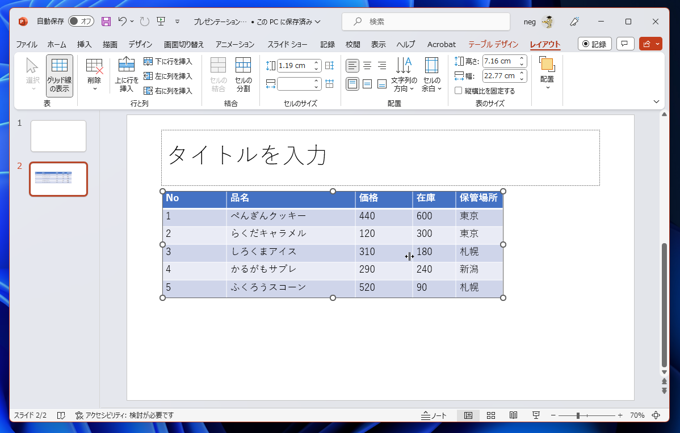
Task: Fit slide to current window icon
Action: pyautogui.click(x=656, y=415)
